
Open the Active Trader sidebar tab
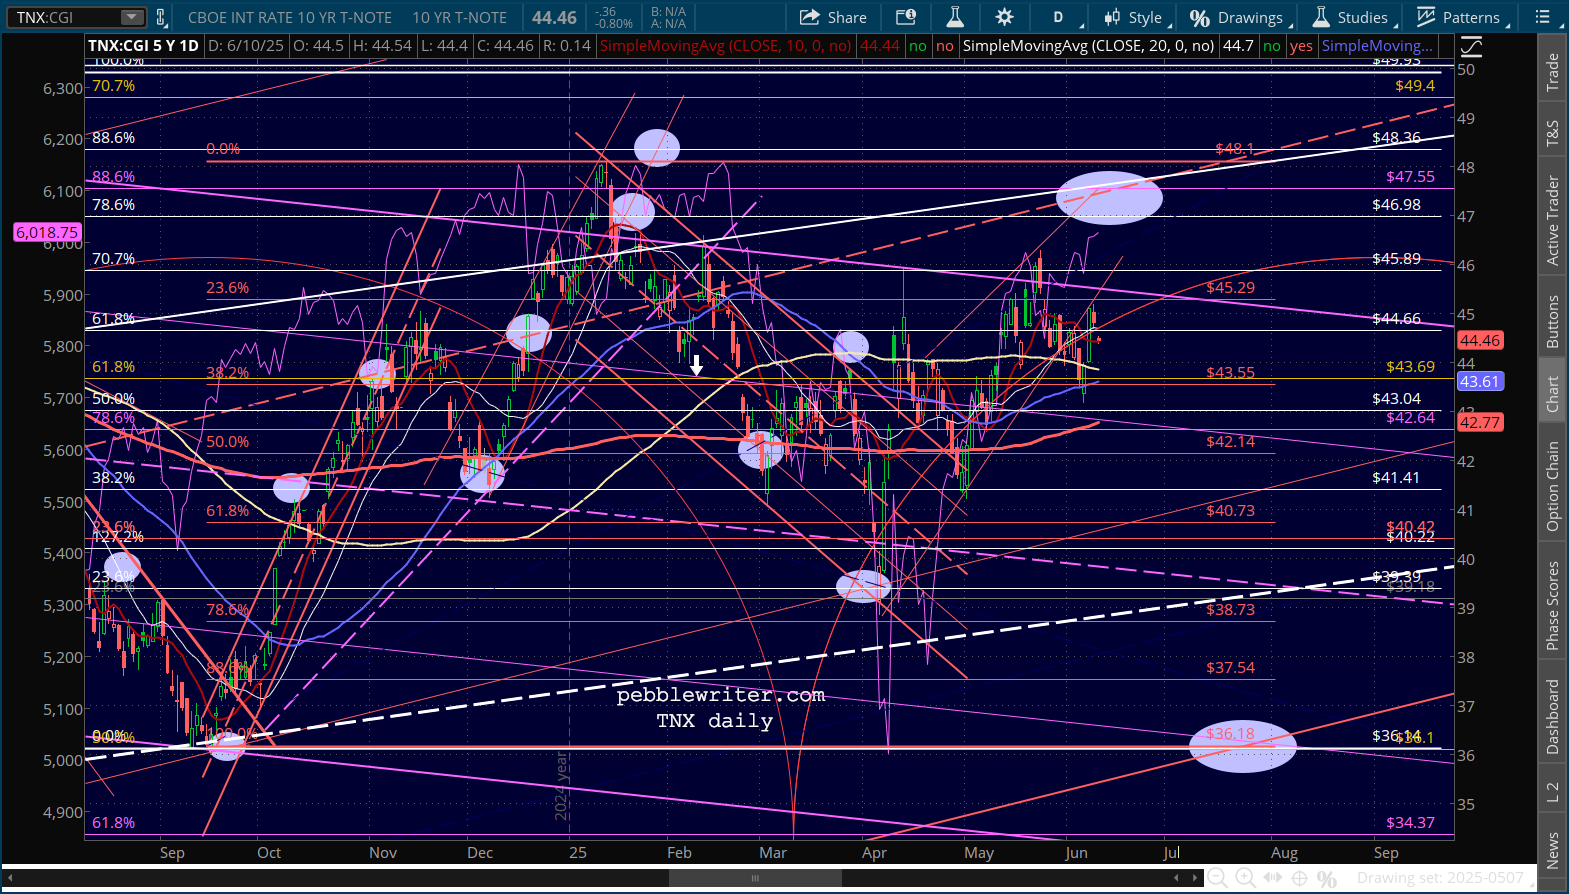point(1552,220)
